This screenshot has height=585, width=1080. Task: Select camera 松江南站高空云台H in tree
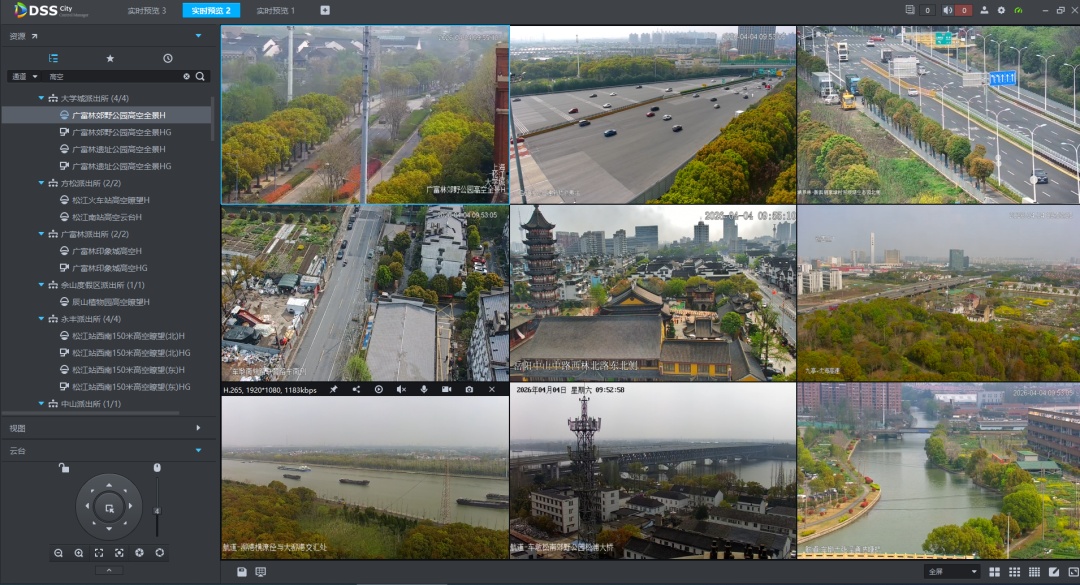(x=107, y=217)
